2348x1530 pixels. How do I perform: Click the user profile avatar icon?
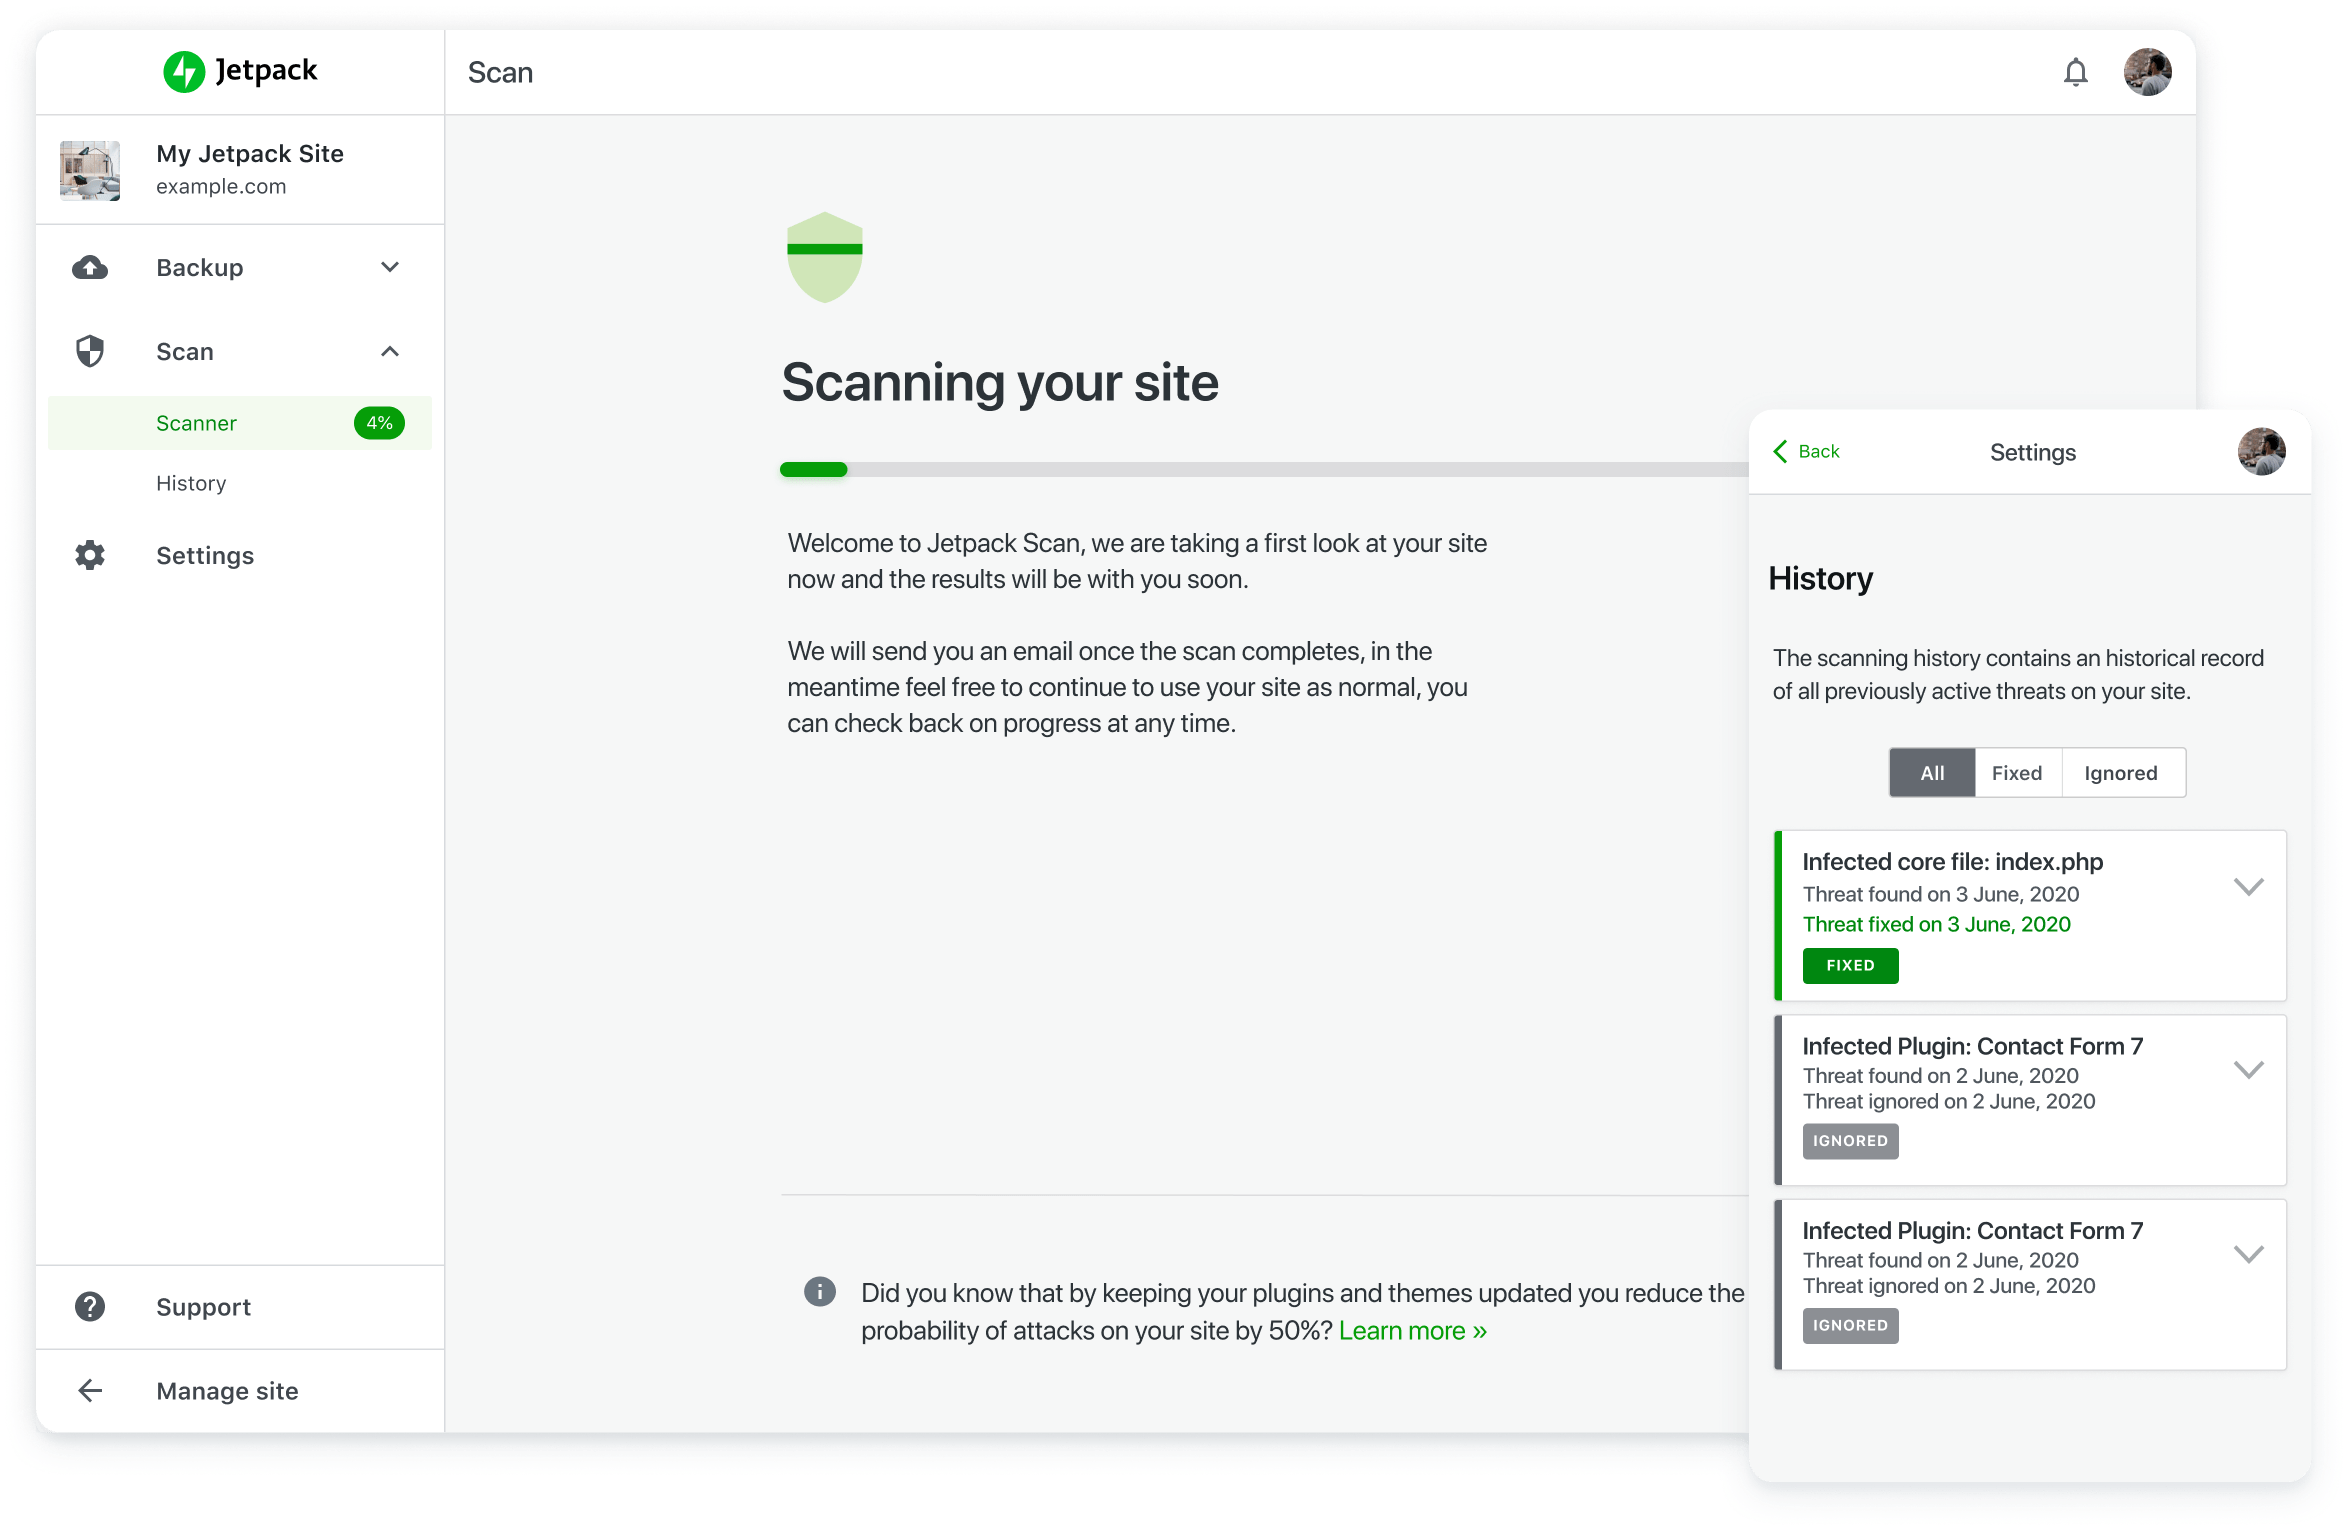click(x=2146, y=72)
